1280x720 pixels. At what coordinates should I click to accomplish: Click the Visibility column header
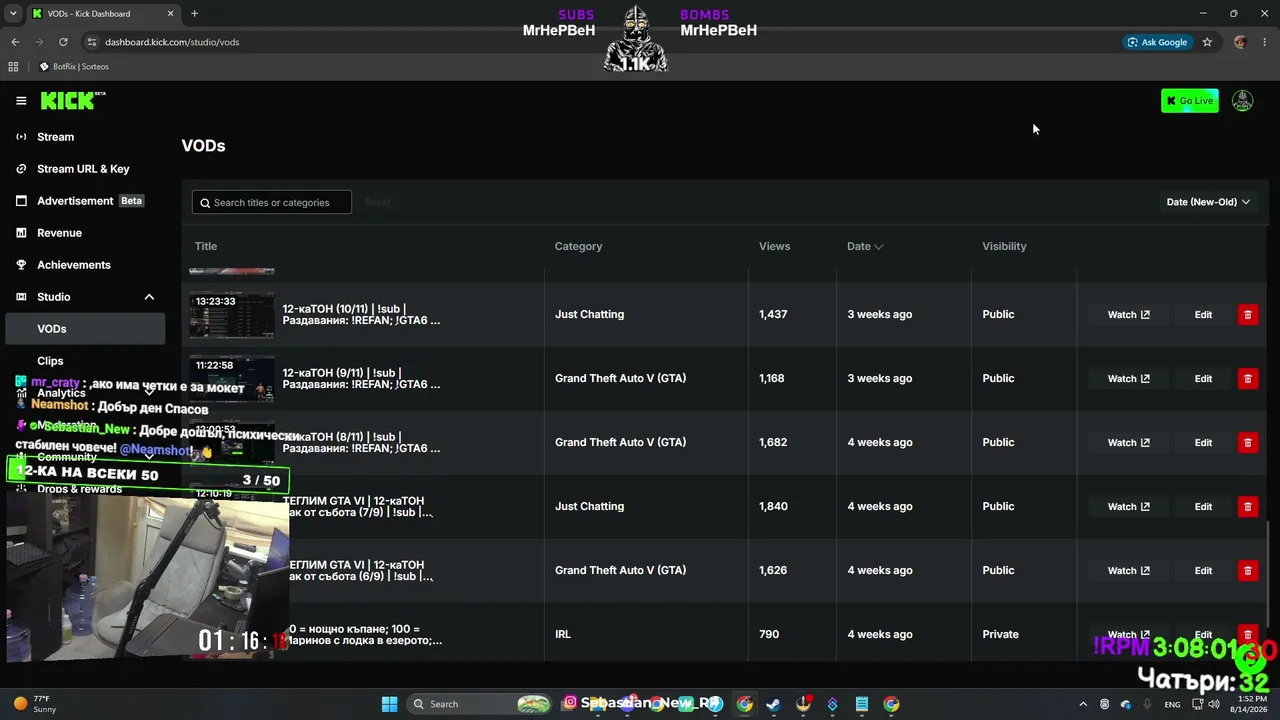(1004, 246)
